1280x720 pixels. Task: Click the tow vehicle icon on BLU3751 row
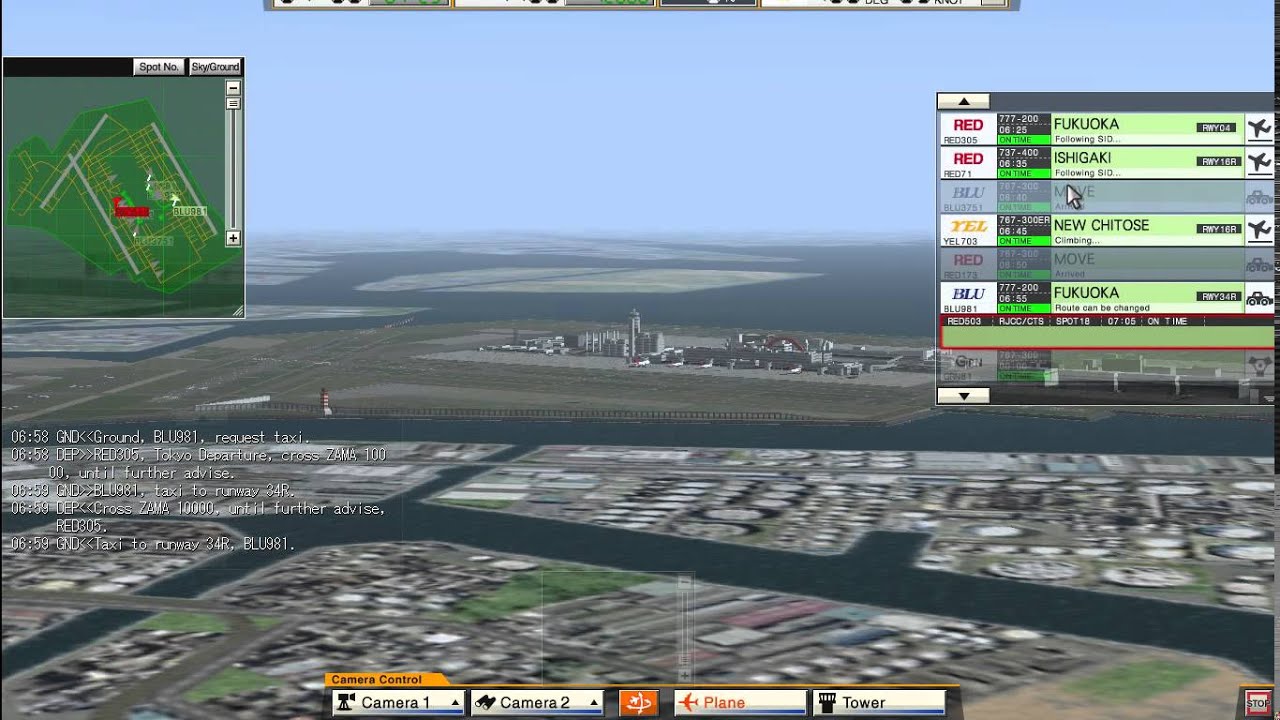click(x=1259, y=197)
